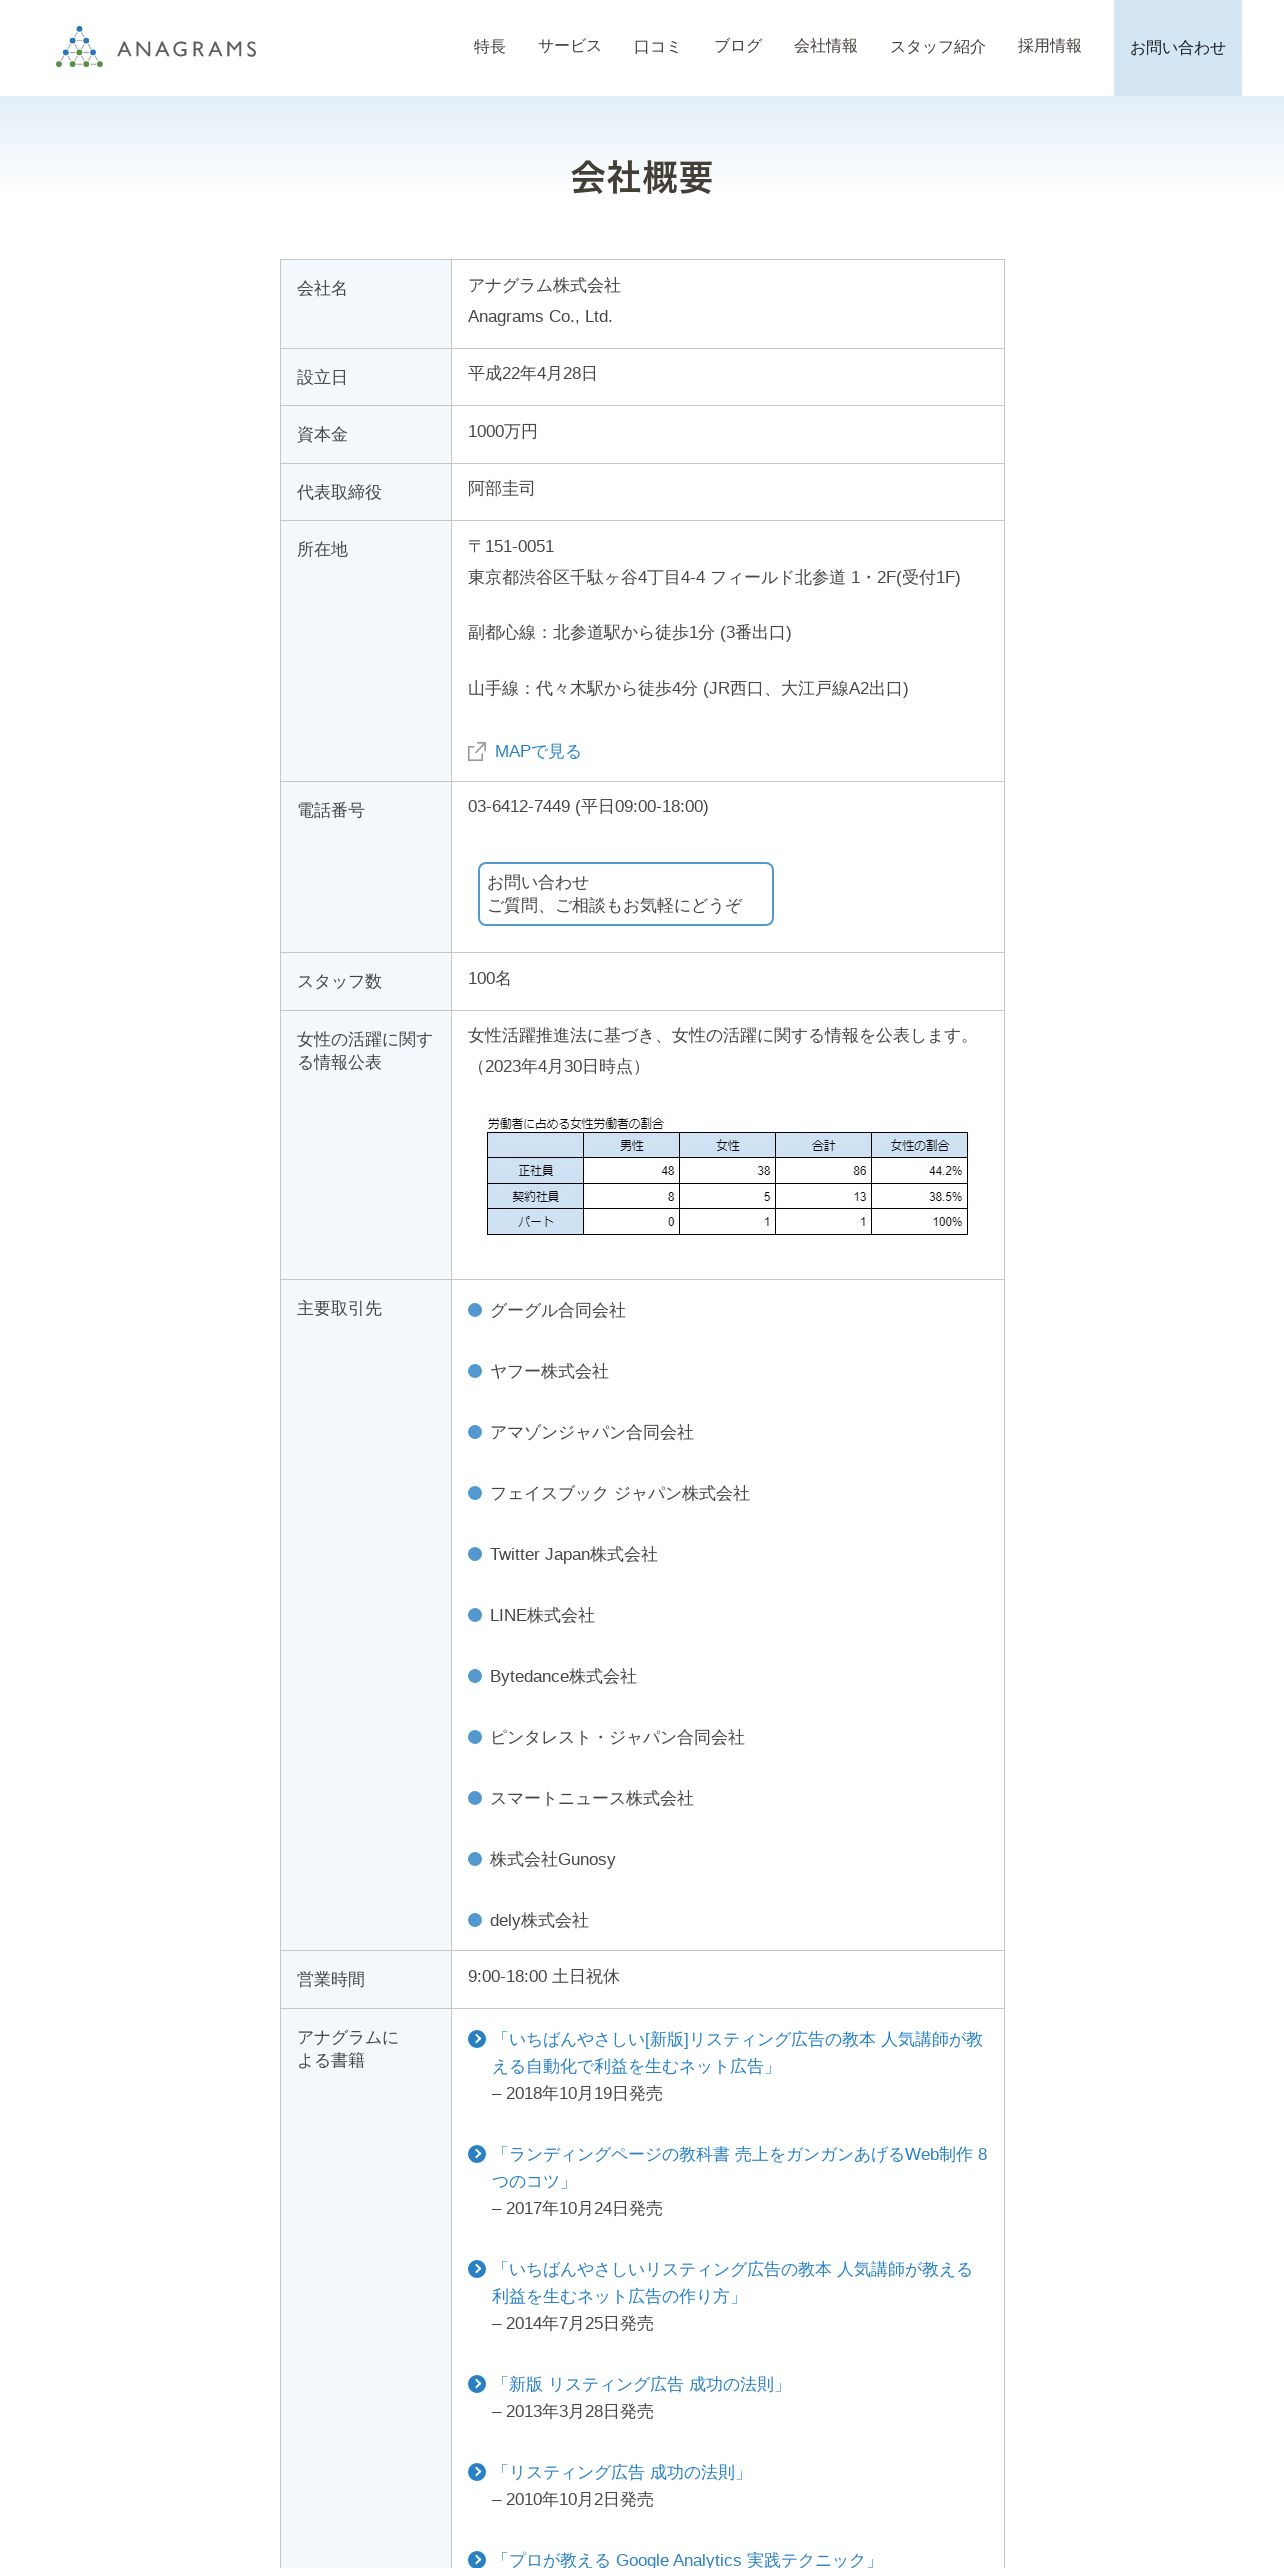This screenshot has width=1284, height=2568.
Task: Click the お問い合わせ ご質問 contact box
Action: click(626, 894)
